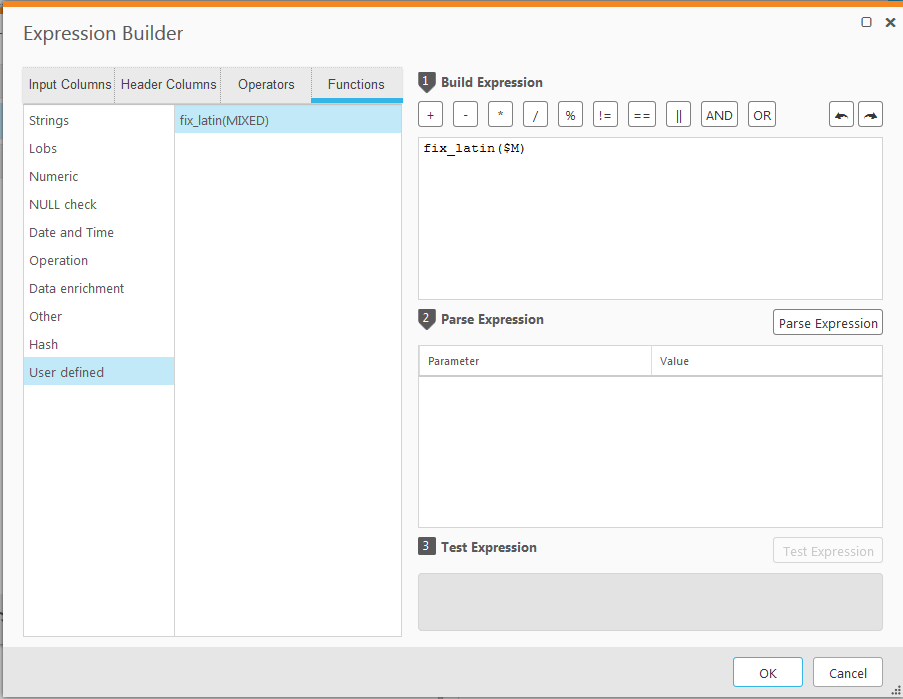Insert the AND logical operator
903x699 pixels.
pyautogui.click(x=719, y=115)
